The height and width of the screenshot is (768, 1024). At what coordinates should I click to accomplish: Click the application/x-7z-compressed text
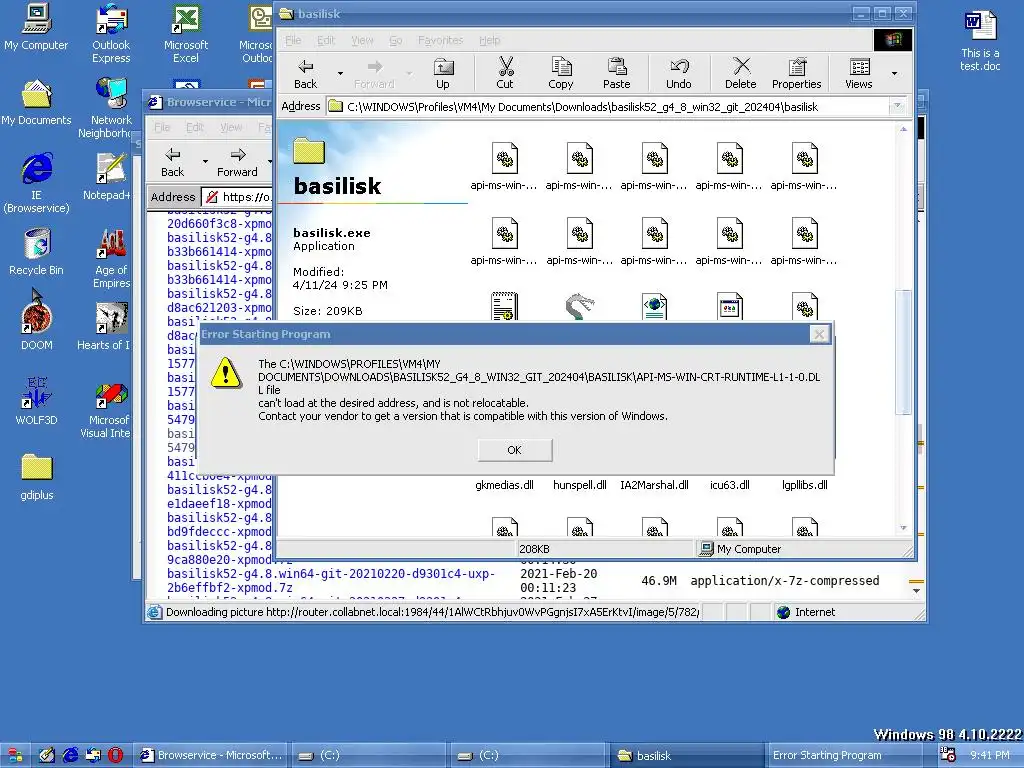click(784, 581)
